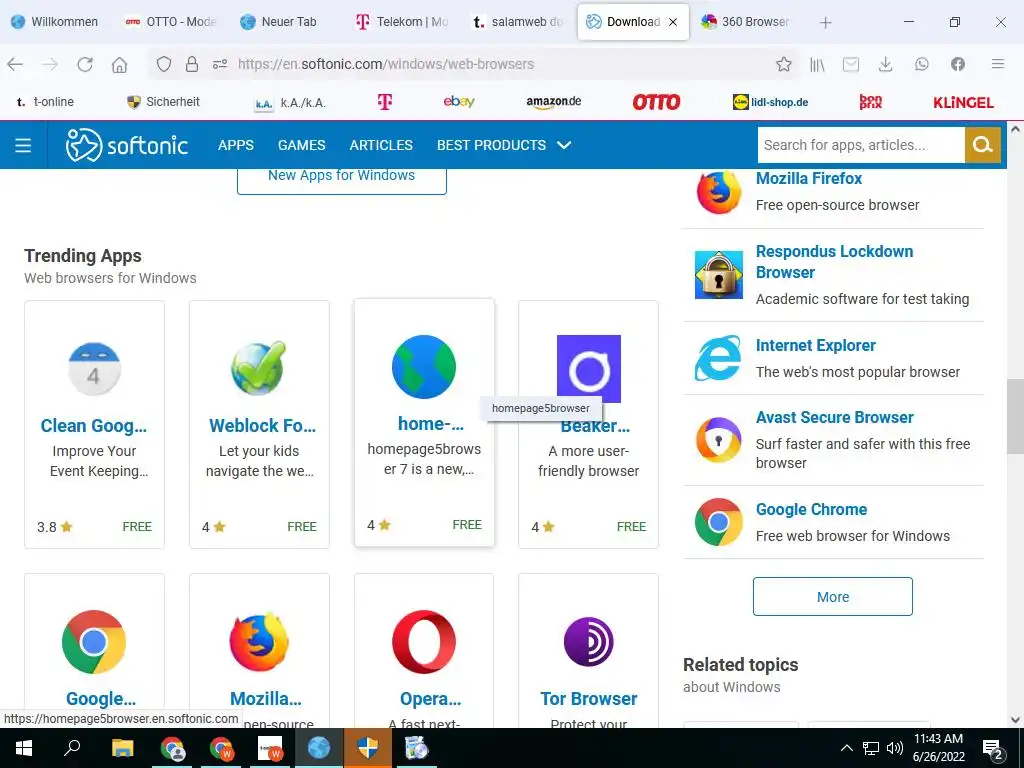Click the Beaker browser purple icon
Screen dimensions: 1024x768
pos(588,369)
